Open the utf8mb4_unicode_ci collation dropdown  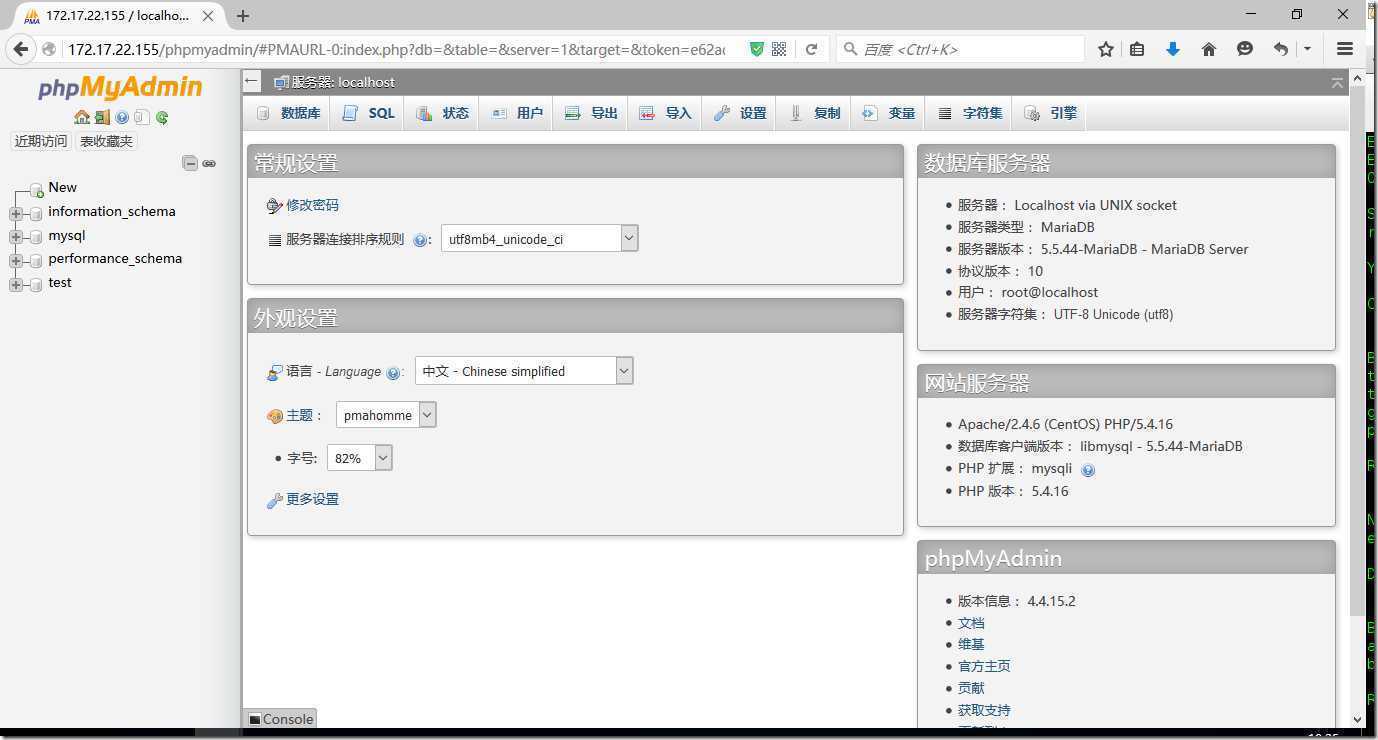coord(539,238)
